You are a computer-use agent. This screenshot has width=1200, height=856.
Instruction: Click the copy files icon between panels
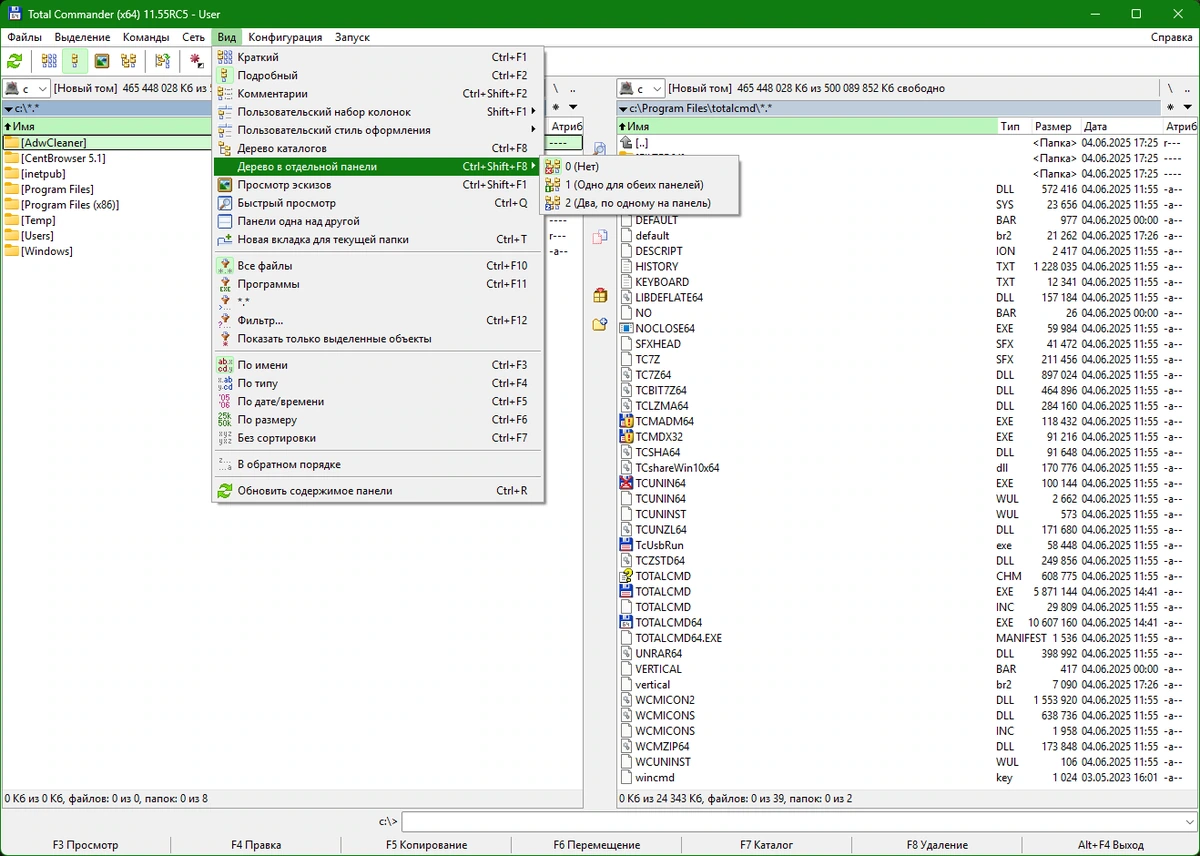pos(600,237)
